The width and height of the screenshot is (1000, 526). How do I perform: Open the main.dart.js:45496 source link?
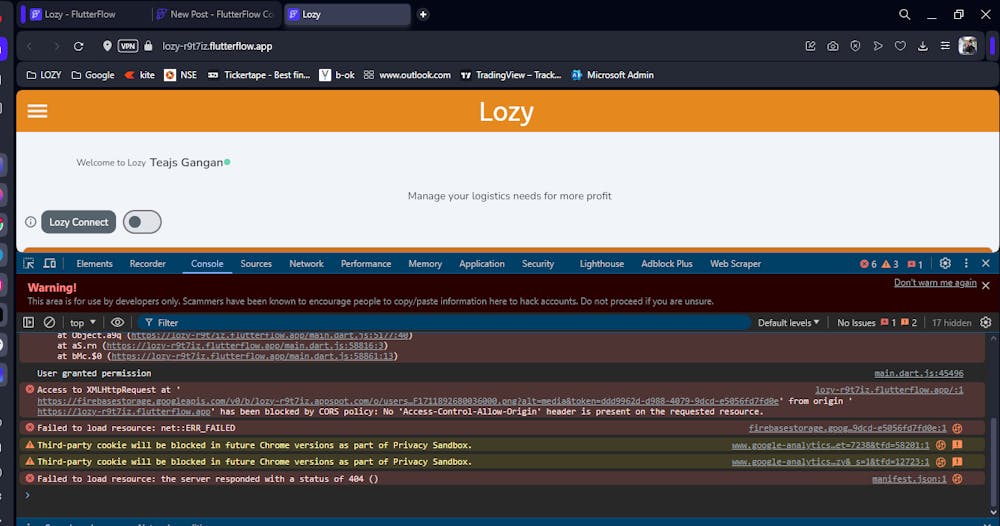918,373
